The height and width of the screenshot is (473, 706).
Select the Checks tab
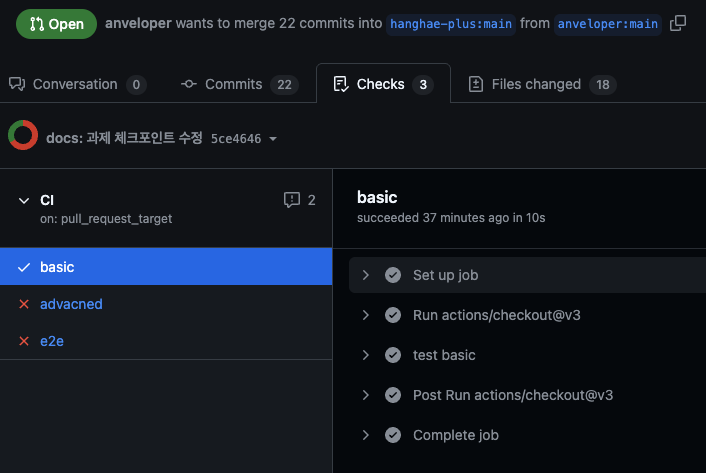click(383, 84)
